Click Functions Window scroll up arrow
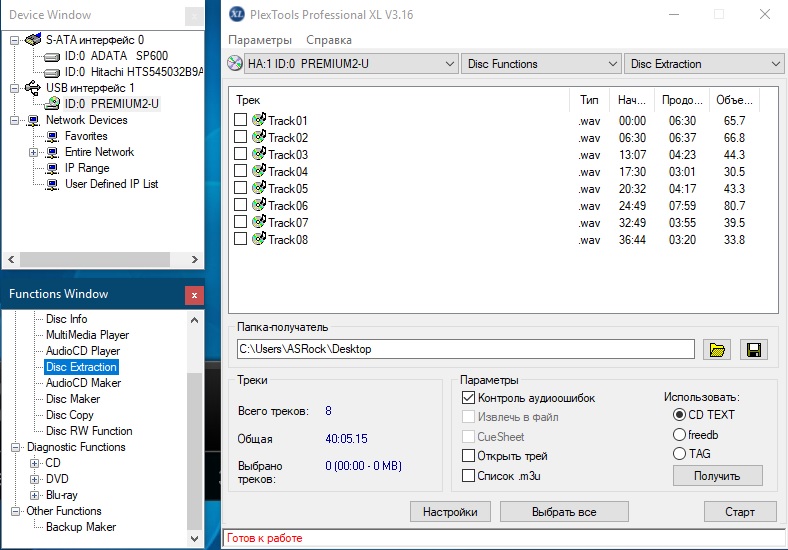Screen dimensions: 788x550 [194, 320]
